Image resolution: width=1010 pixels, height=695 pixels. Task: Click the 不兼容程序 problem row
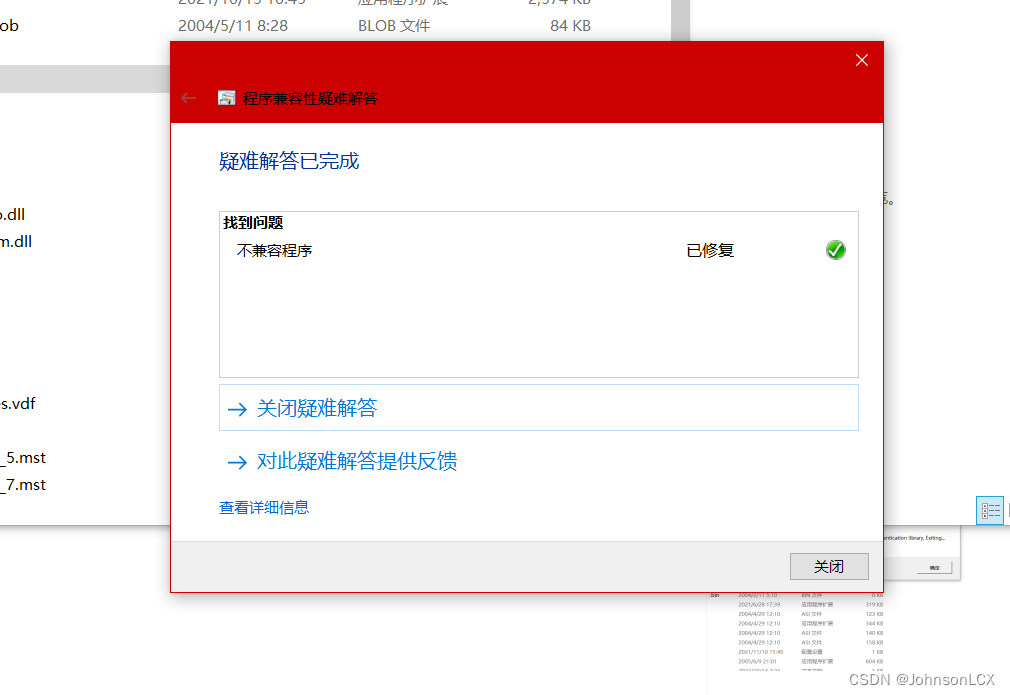tap(538, 250)
